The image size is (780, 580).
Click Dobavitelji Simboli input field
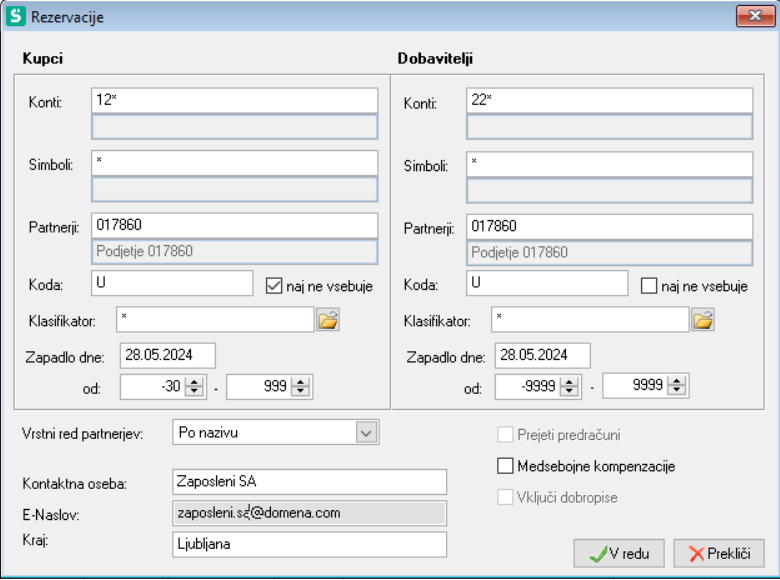609,164
